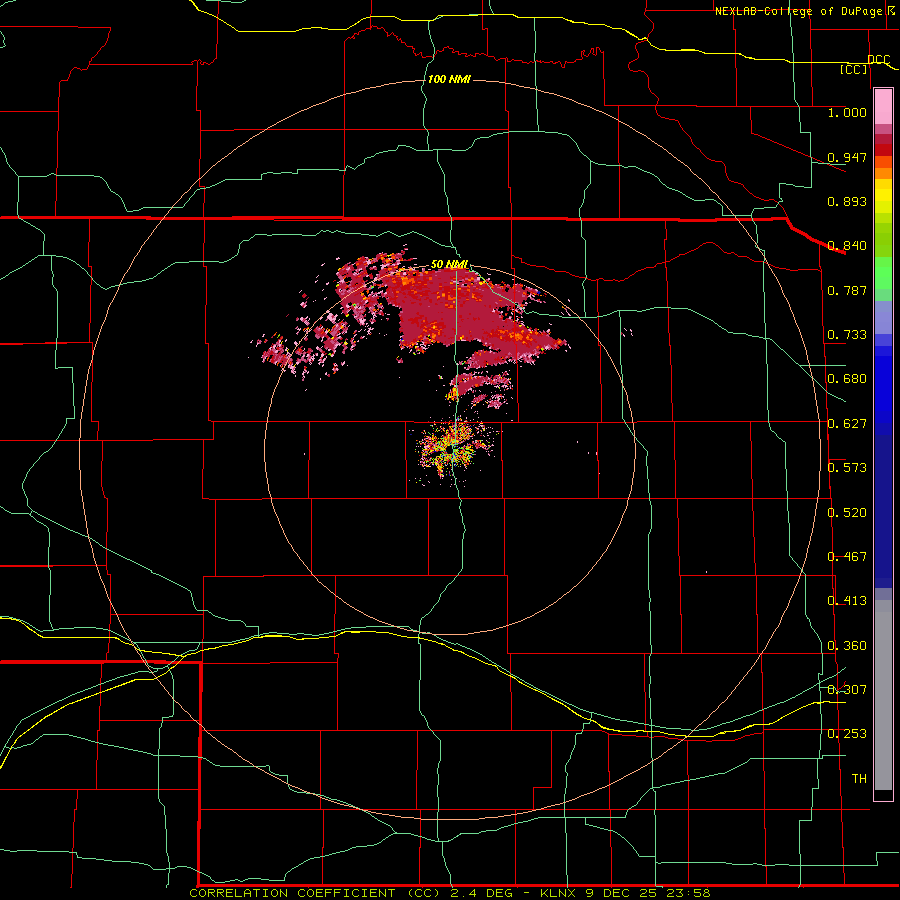Pick the bright green color bar segment
Image resolution: width=900 pixels, height=900 pixels.
pyautogui.click(x=883, y=273)
